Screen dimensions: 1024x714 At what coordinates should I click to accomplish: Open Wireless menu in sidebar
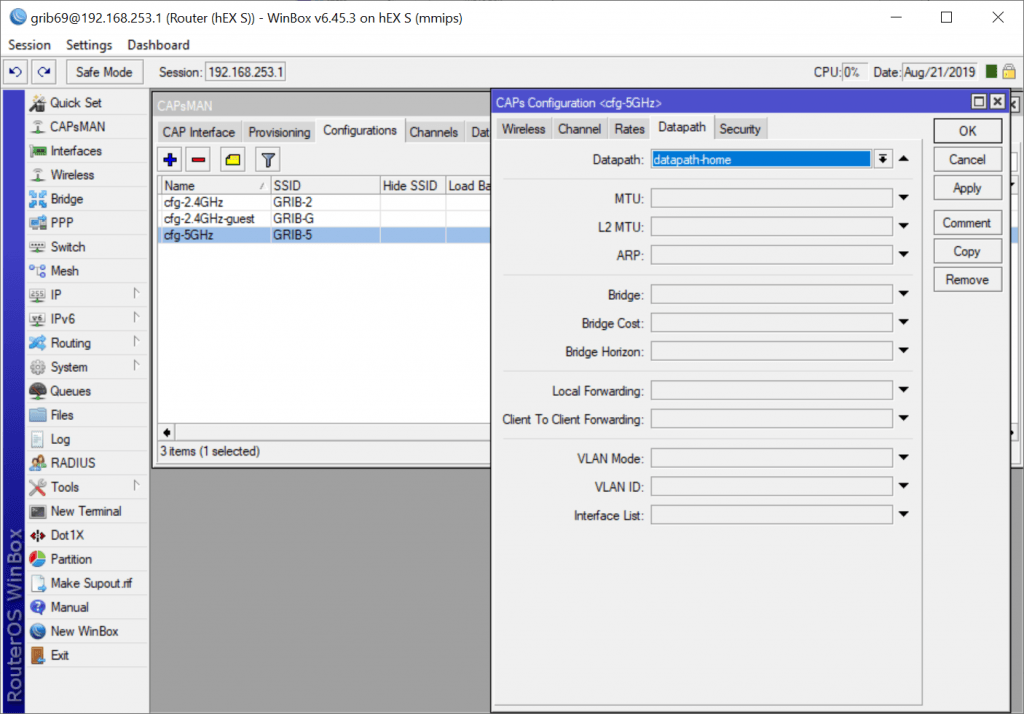point(72,175)
